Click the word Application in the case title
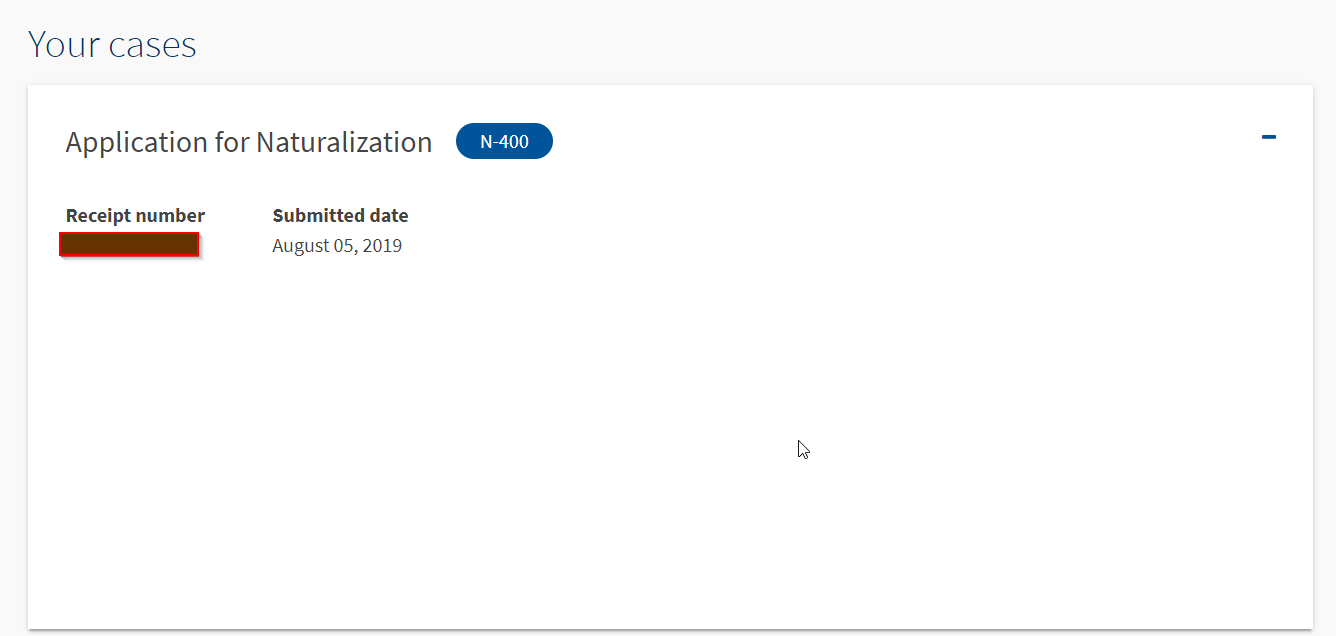Screen dimensions: 1336x636 click(136, 142)
